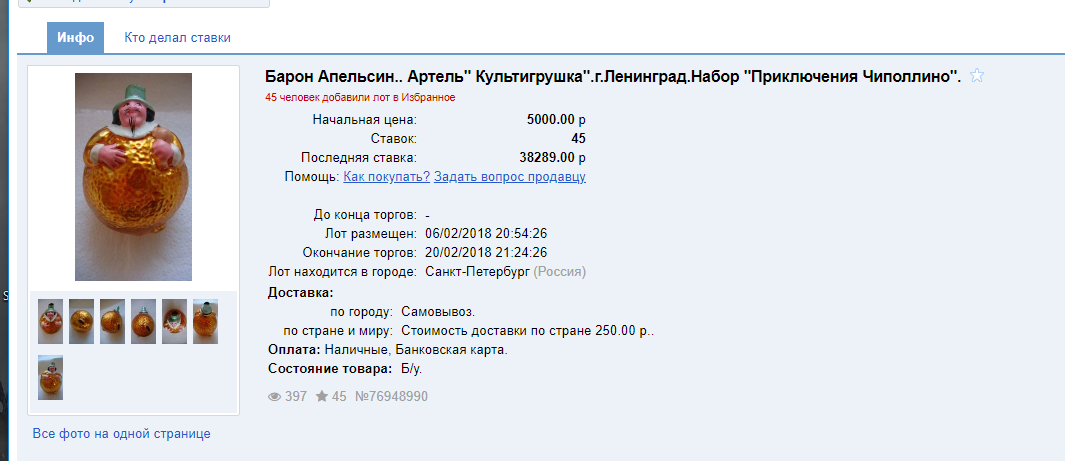Select the first thumbnail in top row
The height and width of the screenshot is (461, 1065).
tap(50, 321)
